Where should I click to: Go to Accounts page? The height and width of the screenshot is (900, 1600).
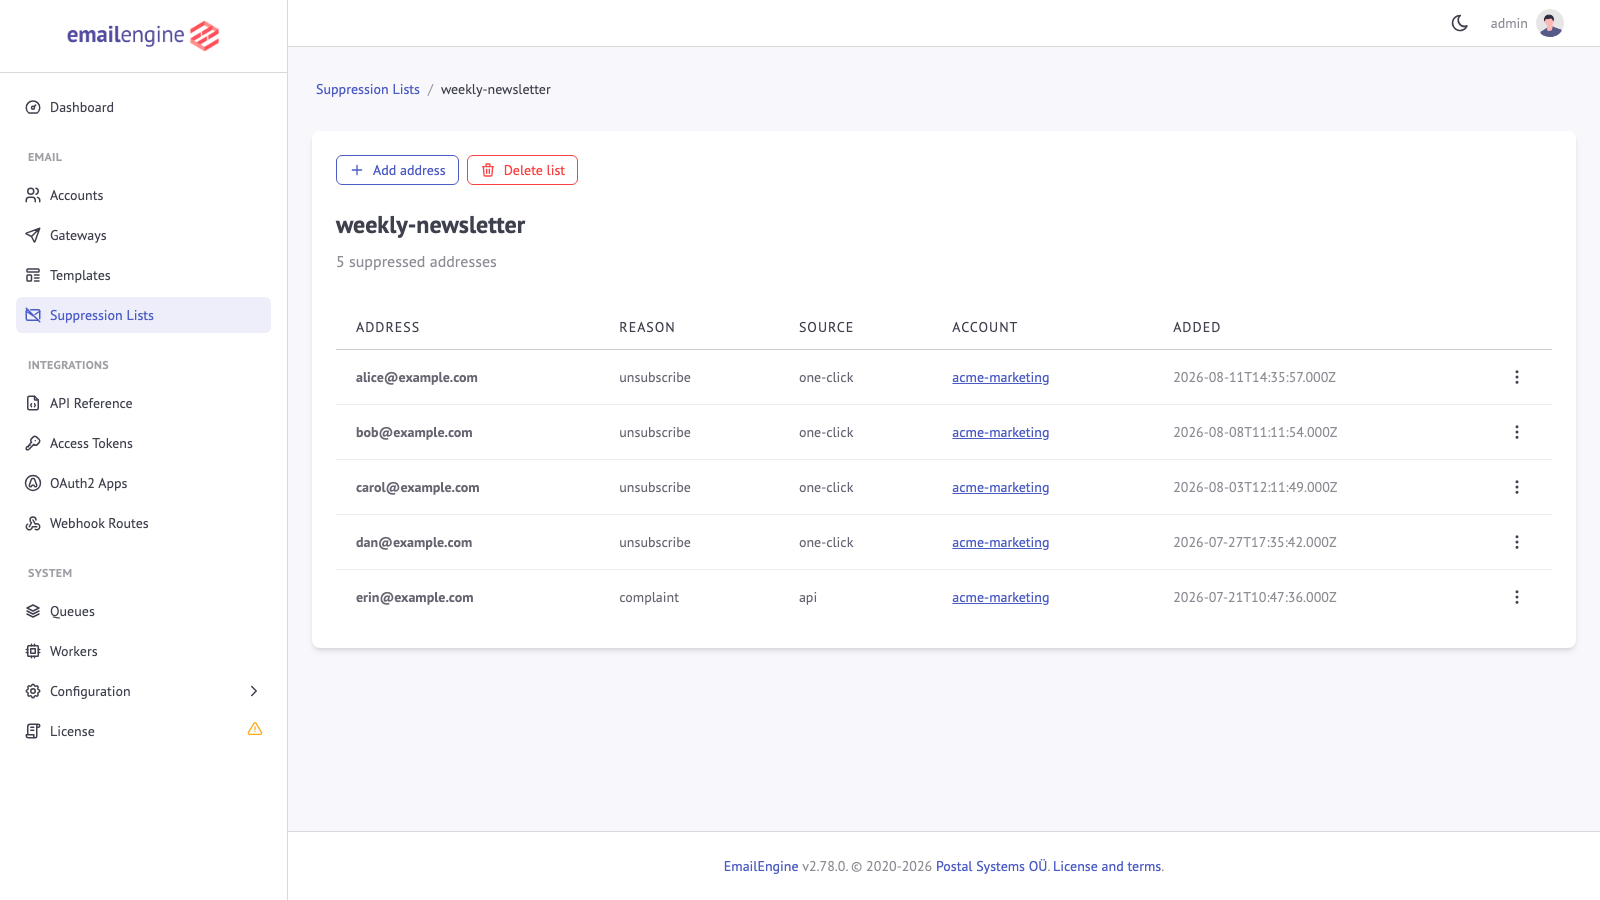click(143, 195)
